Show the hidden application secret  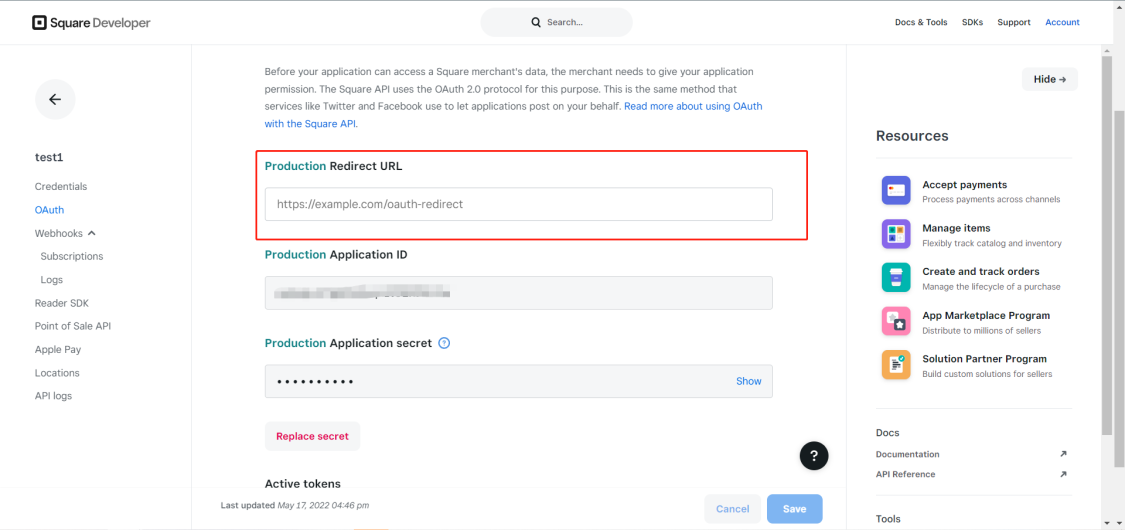coord(748,382)
